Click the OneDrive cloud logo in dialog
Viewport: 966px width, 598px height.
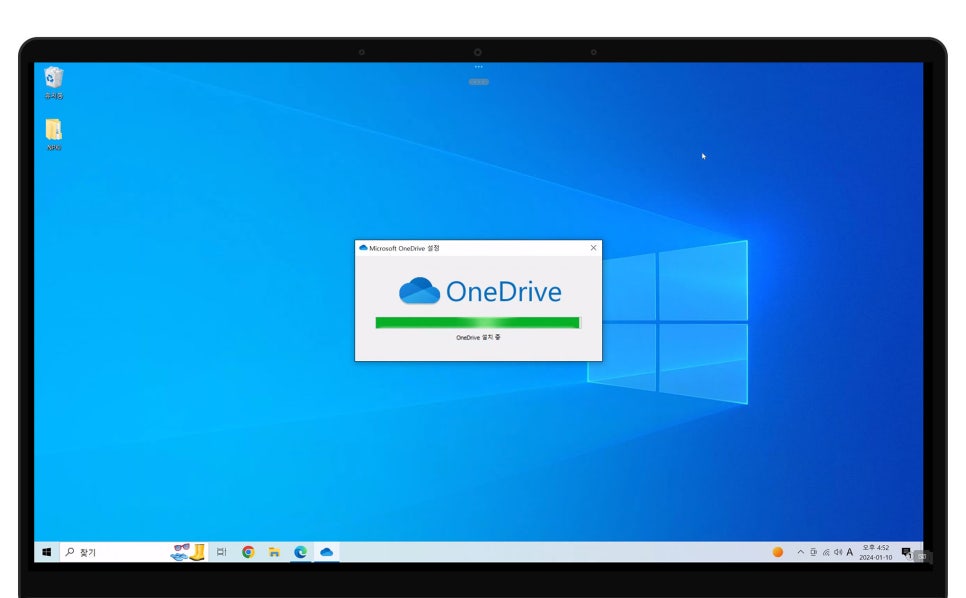tap(419, 291)
